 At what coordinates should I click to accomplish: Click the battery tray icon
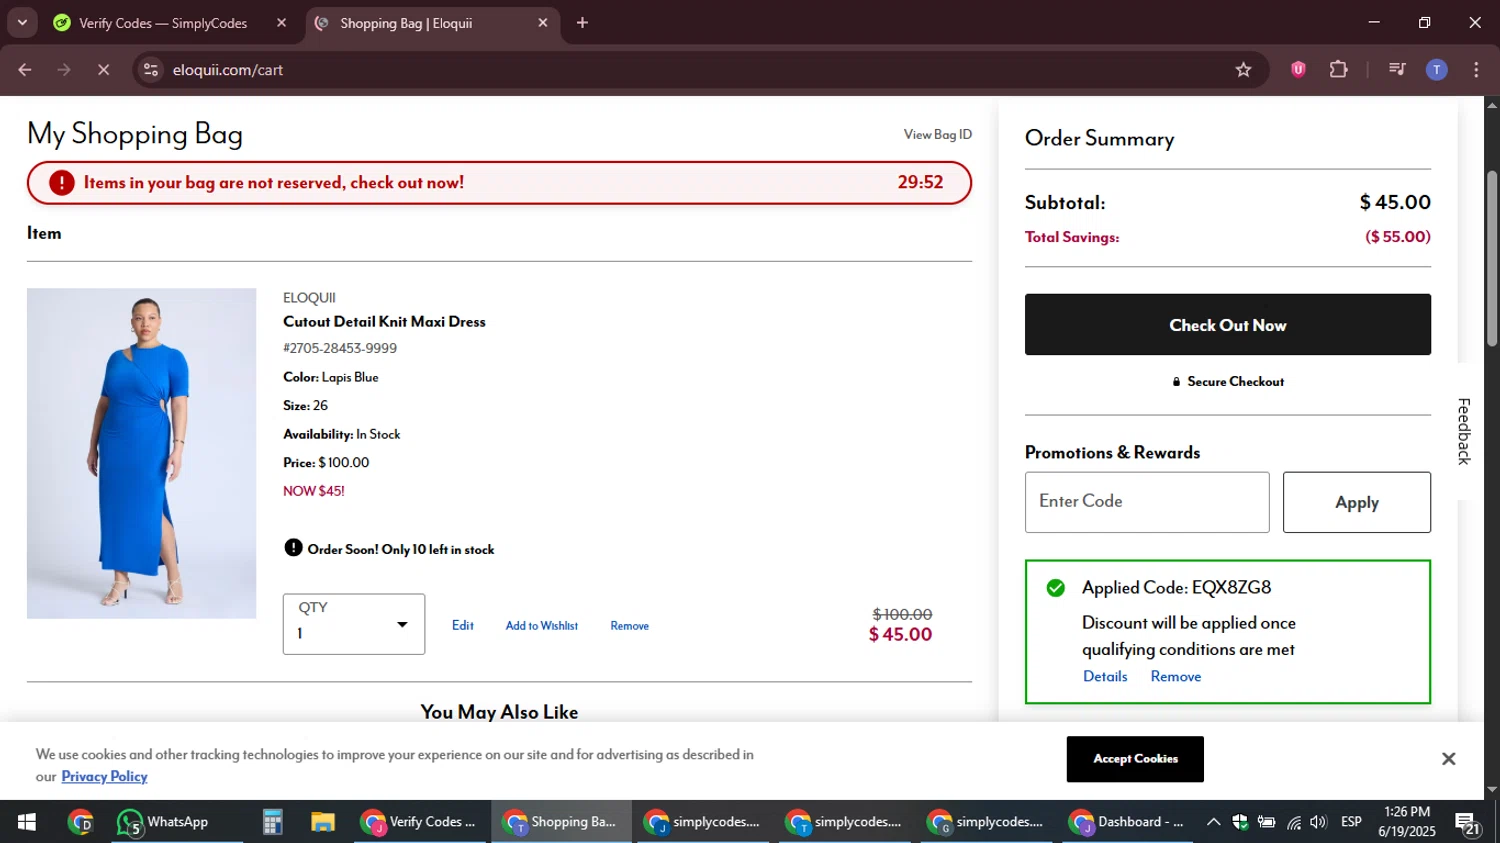(1266, 822)
